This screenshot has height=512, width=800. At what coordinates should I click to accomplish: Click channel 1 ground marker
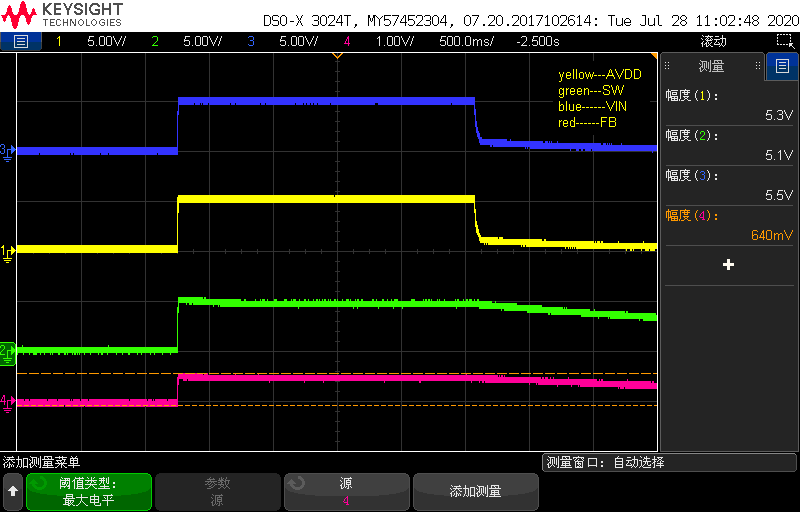(x=7, y=252)
